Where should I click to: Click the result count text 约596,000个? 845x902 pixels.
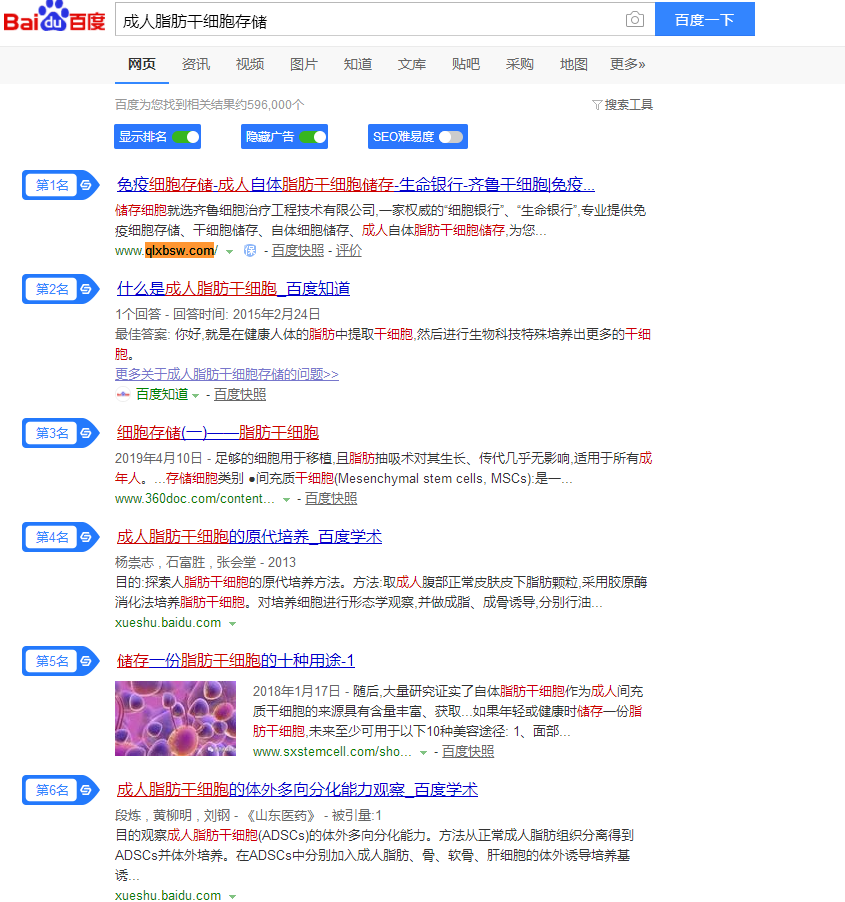[x=269, y=105]
